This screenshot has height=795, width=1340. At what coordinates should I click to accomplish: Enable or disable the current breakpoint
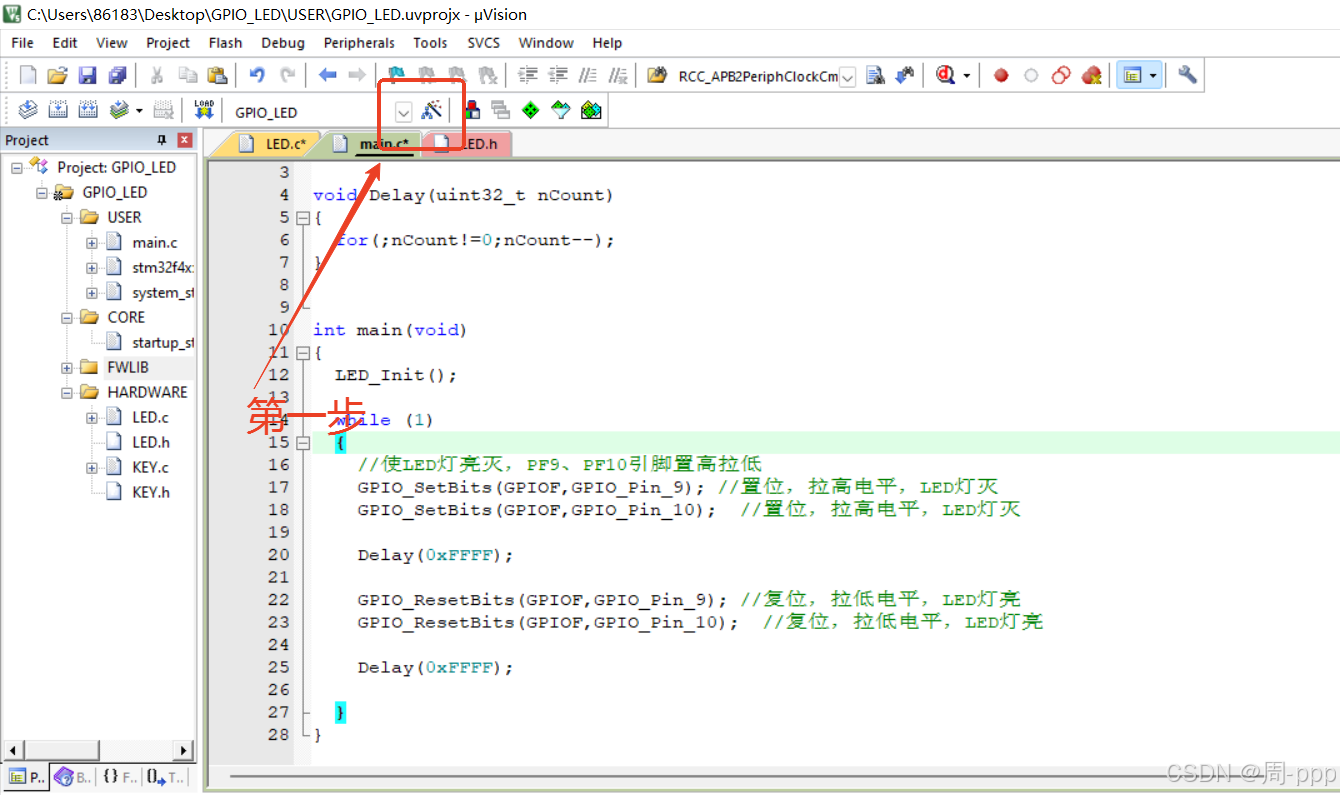point(1030,75)
